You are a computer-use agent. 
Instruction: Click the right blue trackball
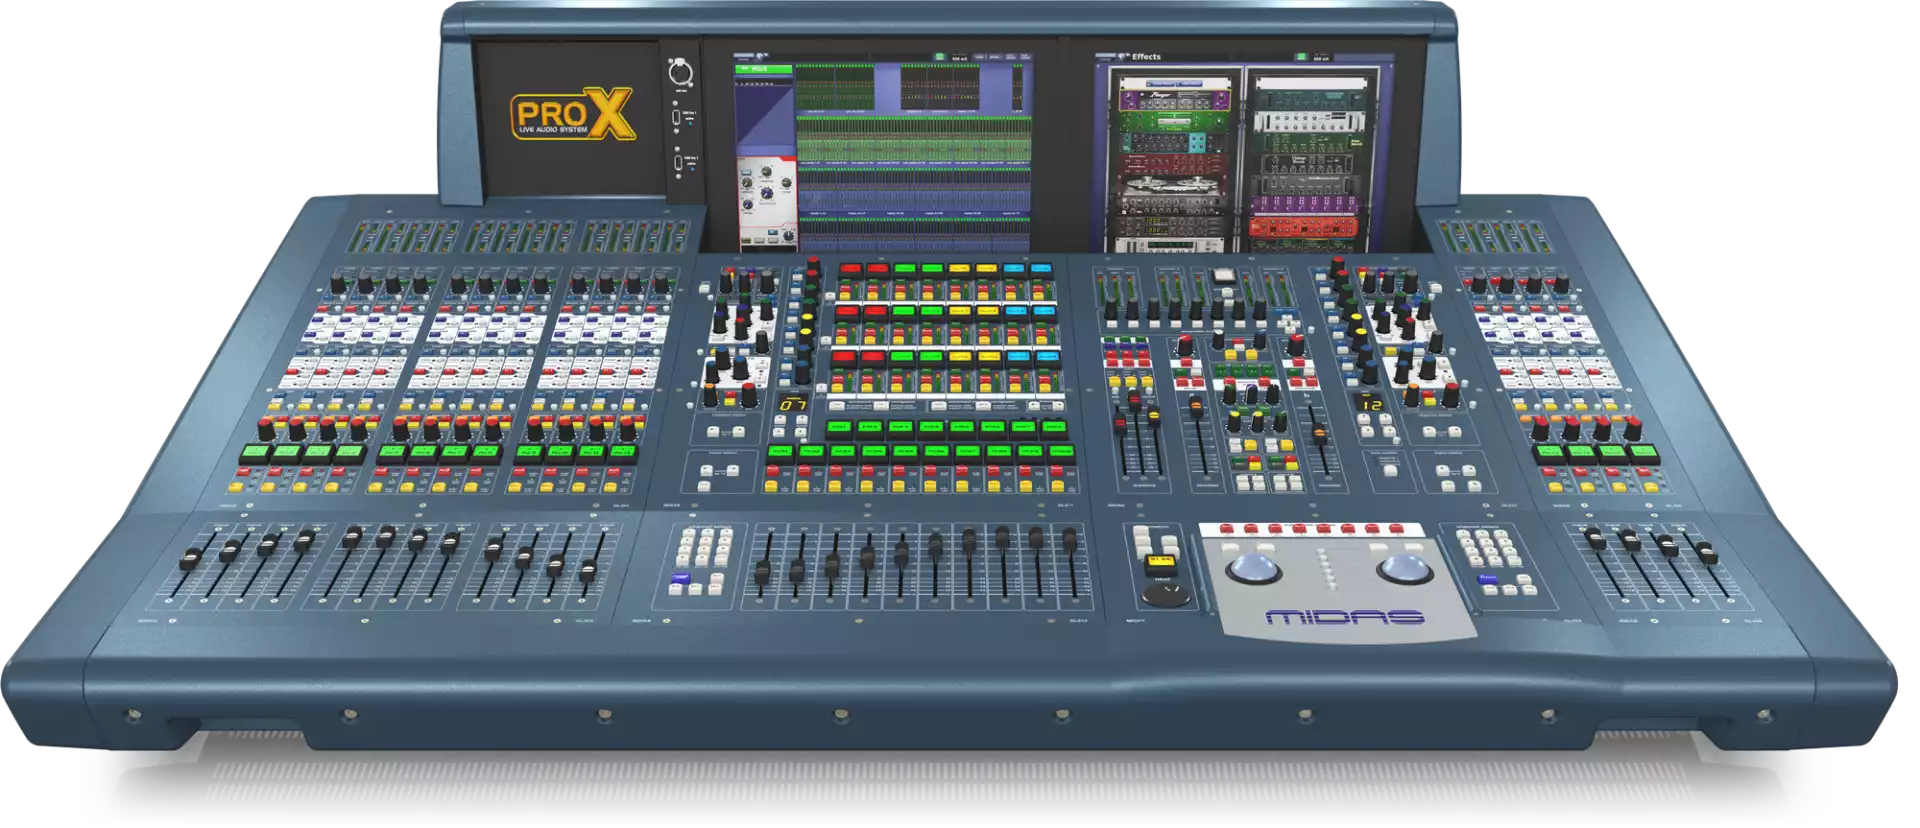(x=1405, y=571)
